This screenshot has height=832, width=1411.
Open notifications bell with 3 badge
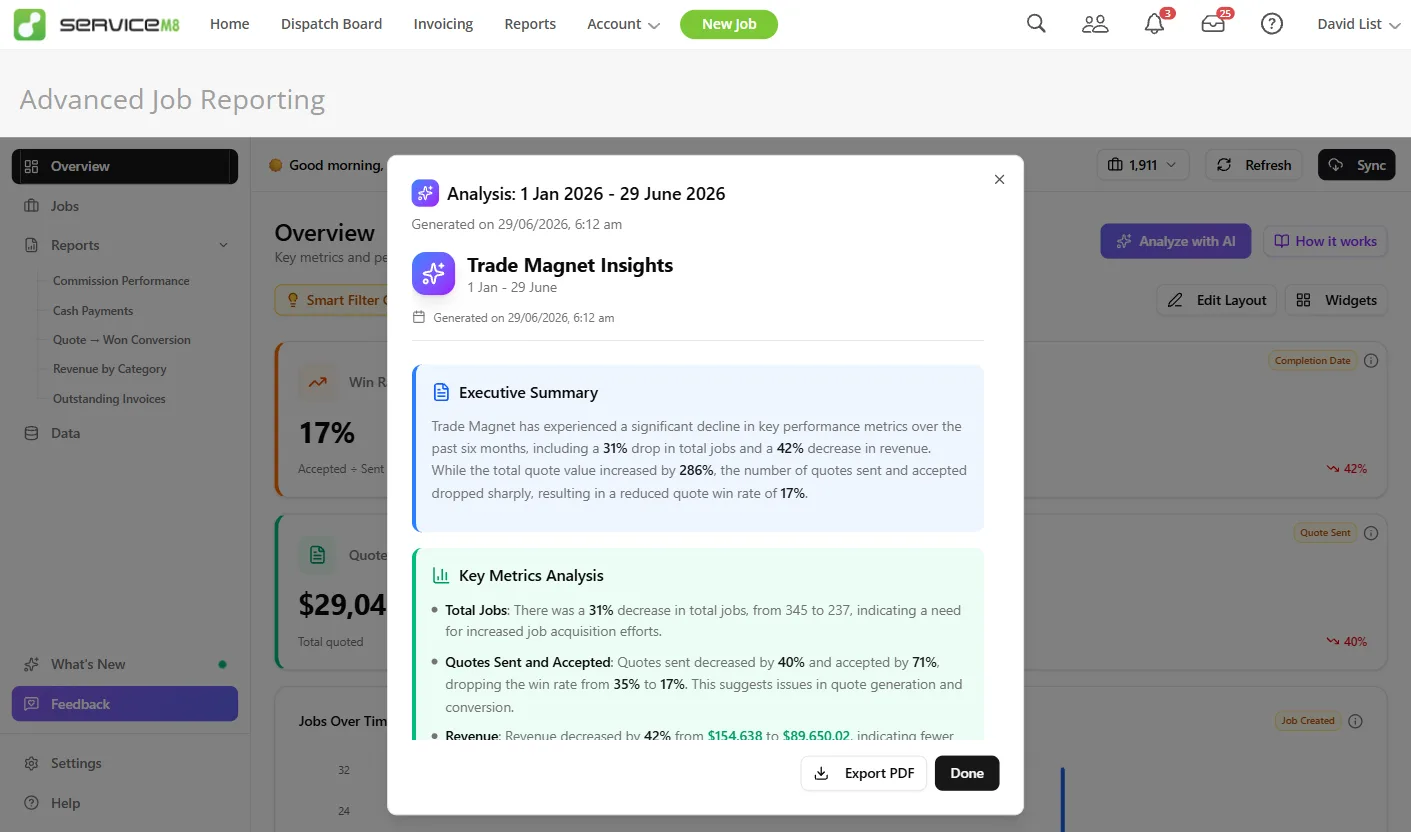click(1155, 24)
